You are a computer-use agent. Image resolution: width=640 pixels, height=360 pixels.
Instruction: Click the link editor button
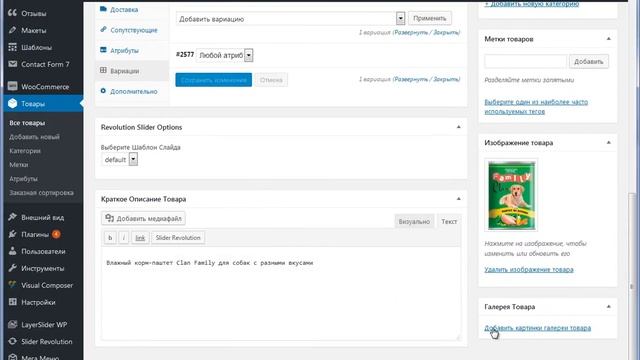pyautogui.click(x=140, y=238)
